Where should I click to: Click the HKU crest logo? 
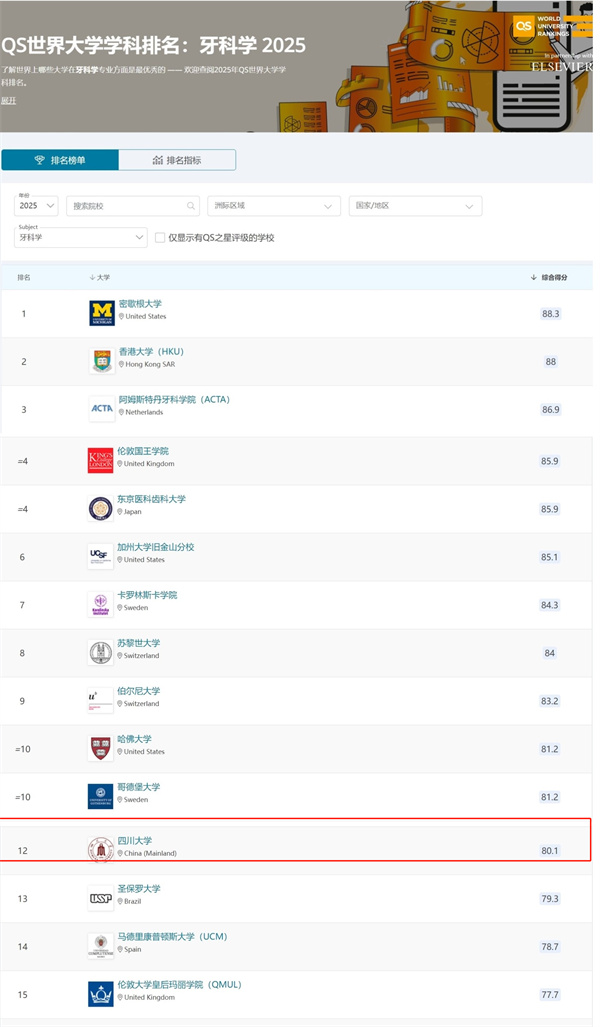coord(101,361)
